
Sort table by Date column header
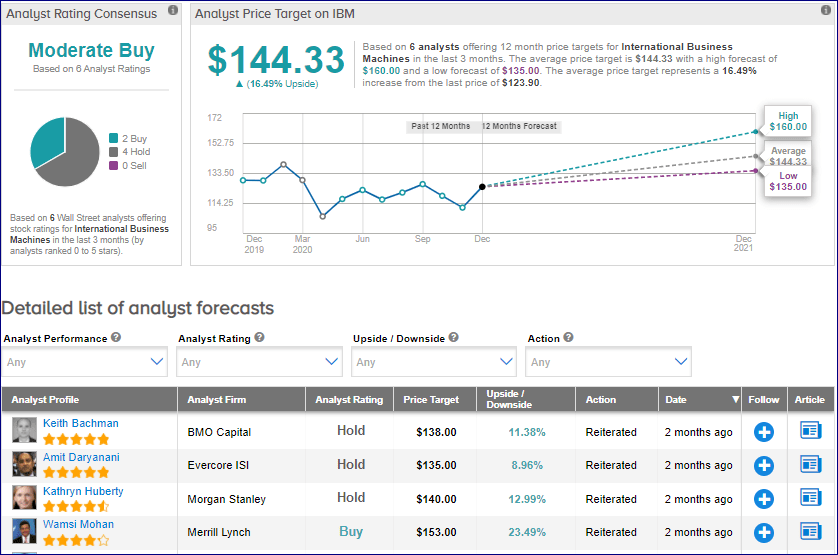(x=699, y=400)
